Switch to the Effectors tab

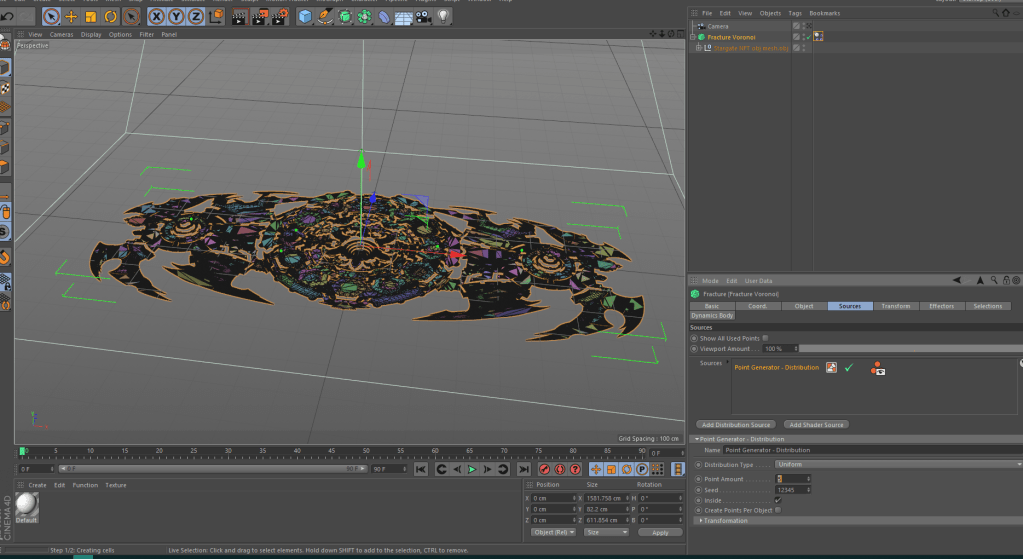tap(941, 306)
